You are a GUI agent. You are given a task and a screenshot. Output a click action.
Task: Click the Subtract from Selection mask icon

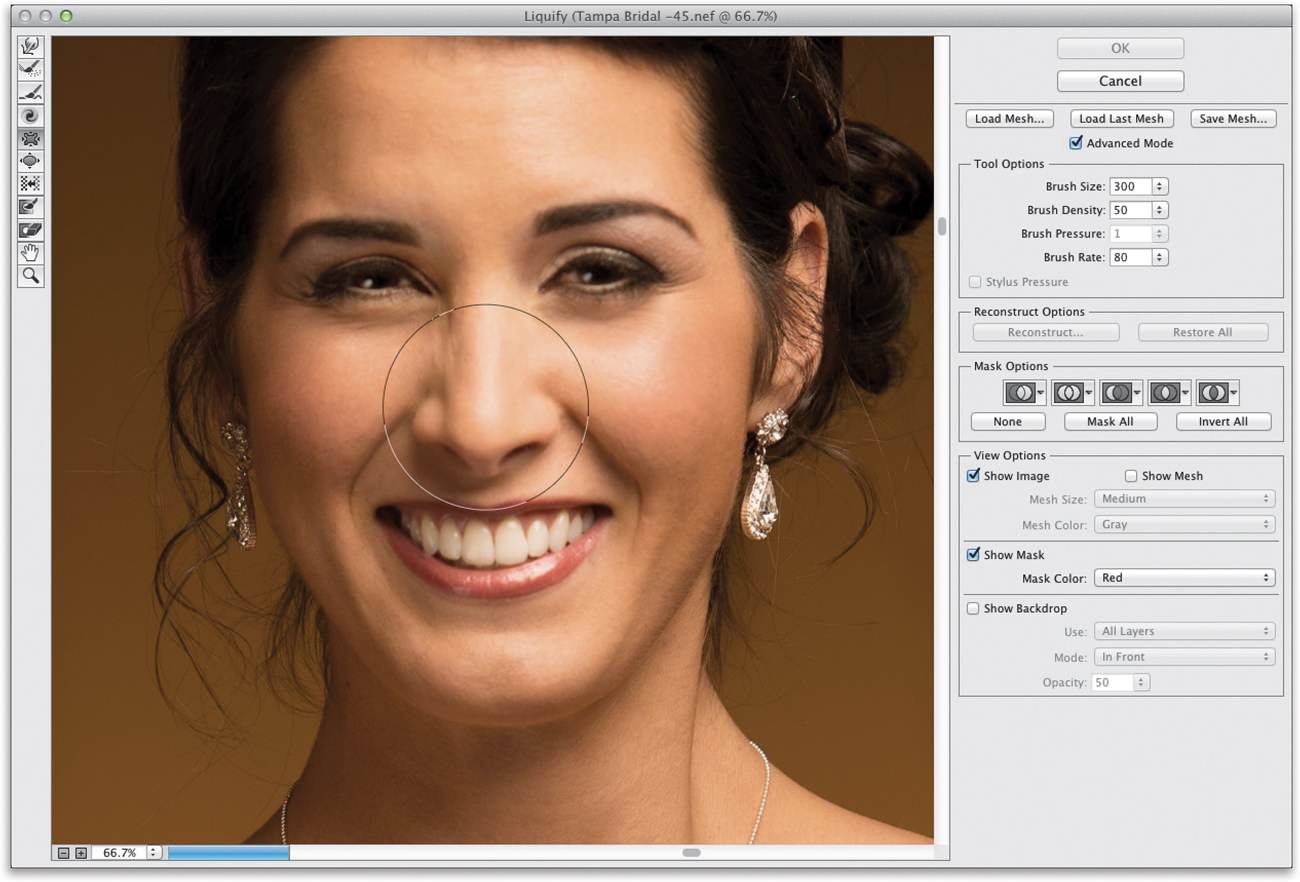pos(1120,392)
